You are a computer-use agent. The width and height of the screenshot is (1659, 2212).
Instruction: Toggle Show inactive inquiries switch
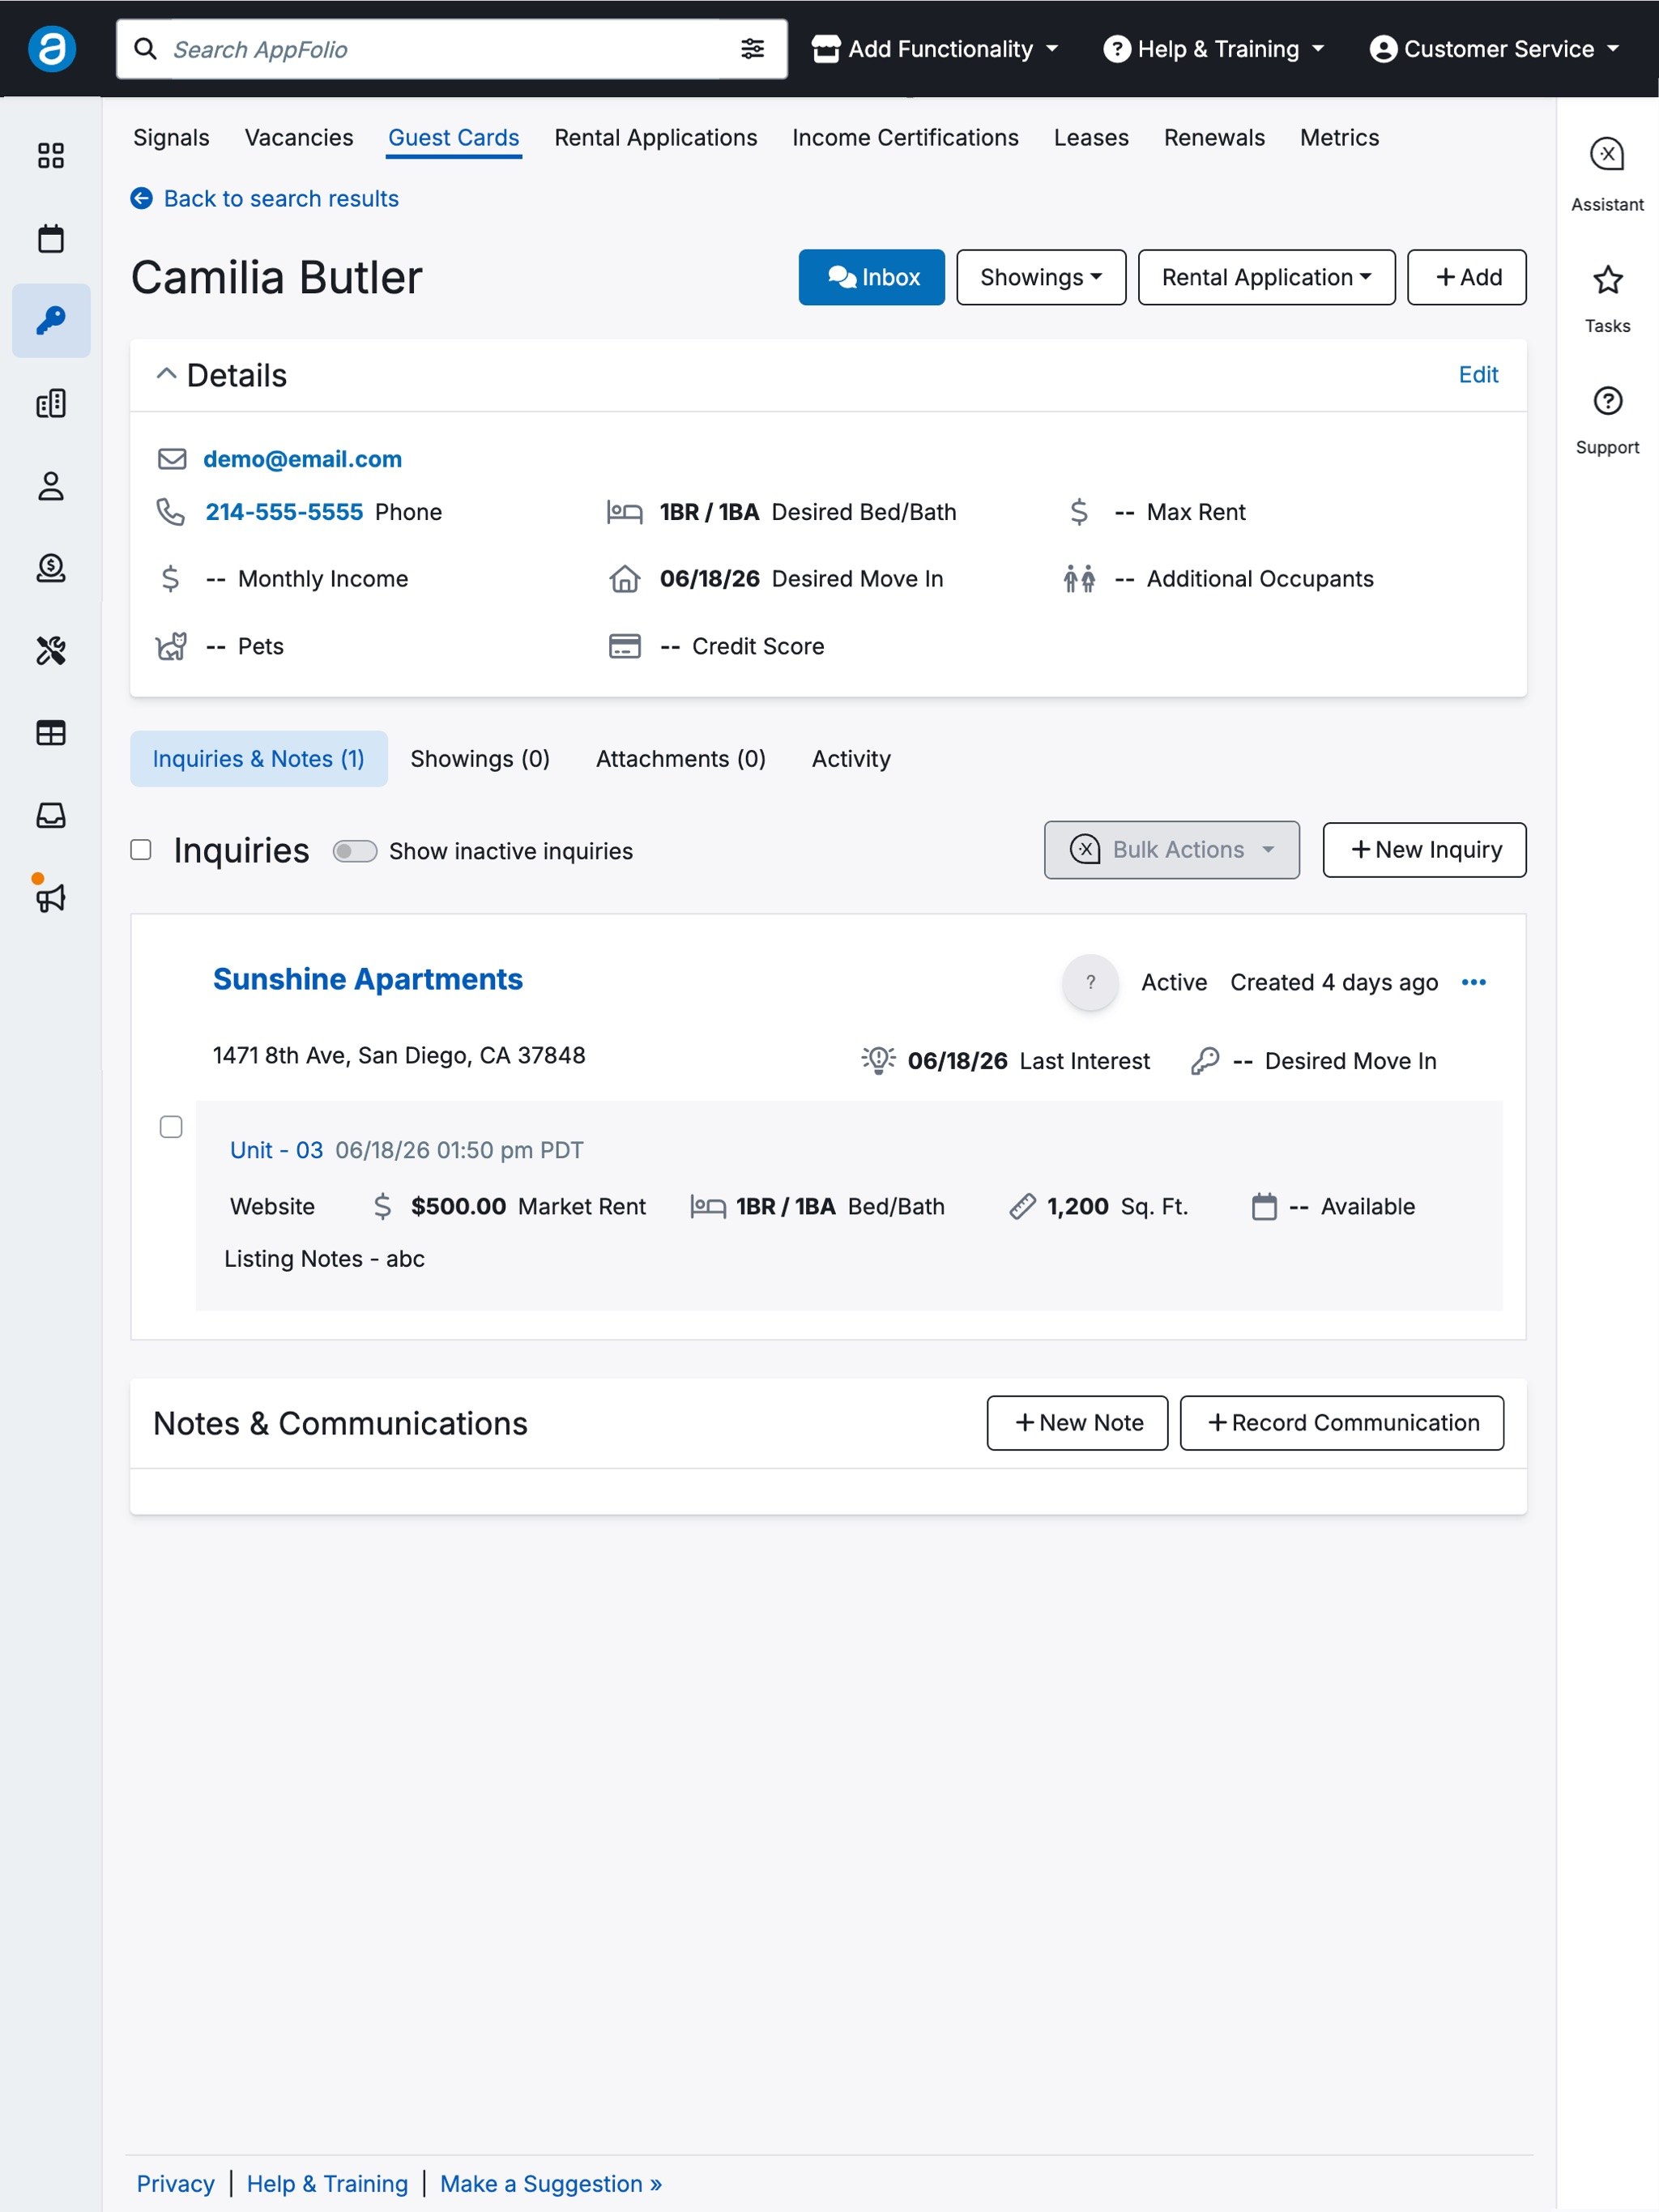354,851
